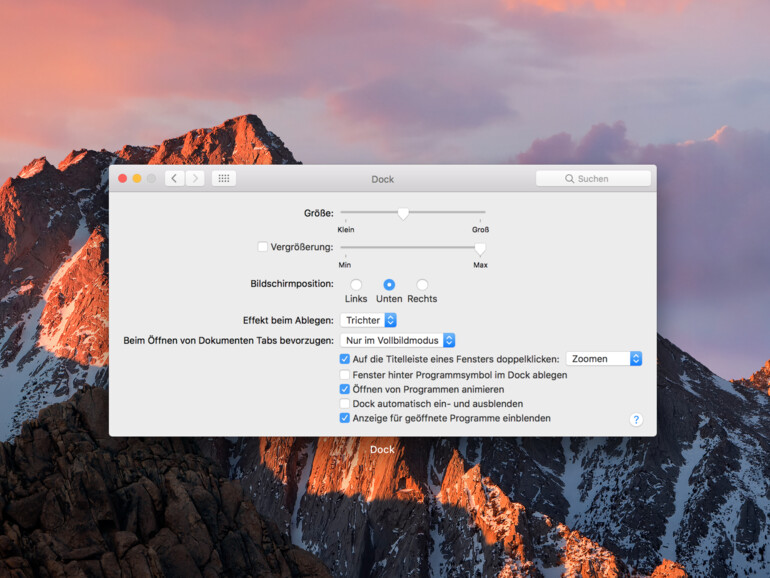Click the Min label under magnification slider
This screenshot has width=770, height=578.
(345, 265)
